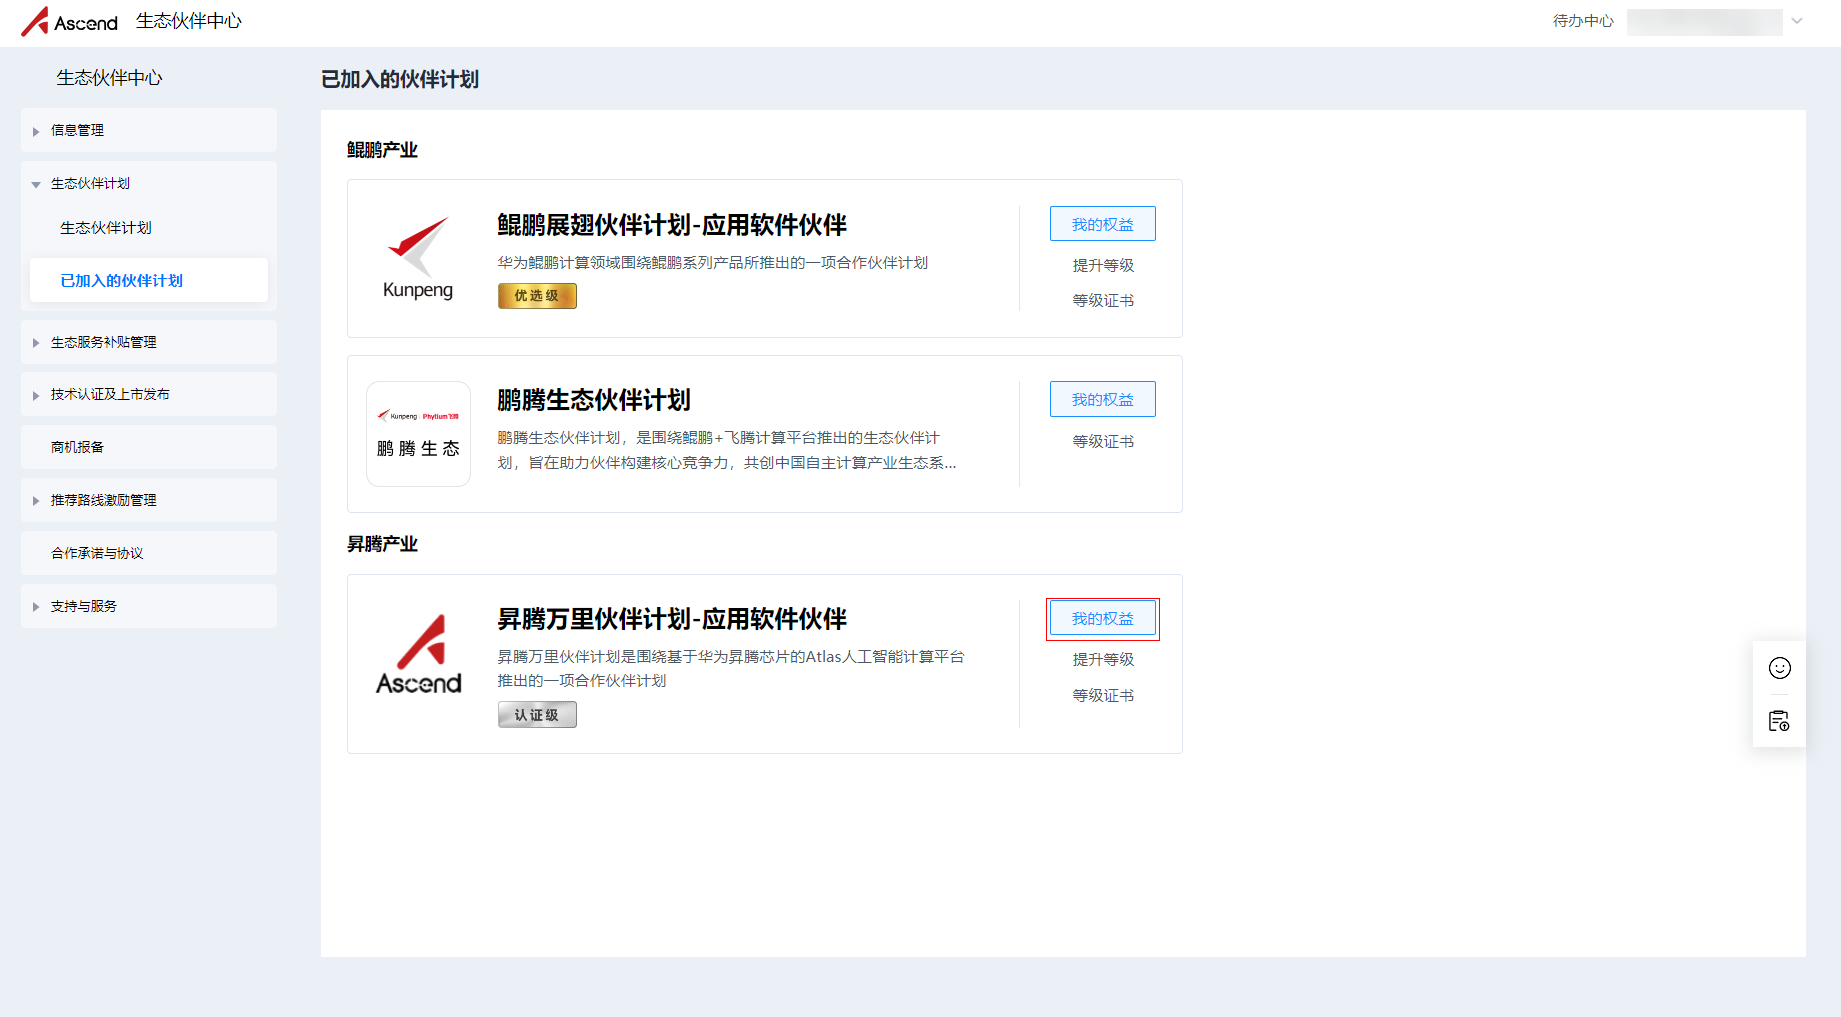The width and height of the screenshot is (1841, 1017).
Task: Open 昇腾万里伙伴计划-应用软件伙伴 title
Action: pos(672,619)
